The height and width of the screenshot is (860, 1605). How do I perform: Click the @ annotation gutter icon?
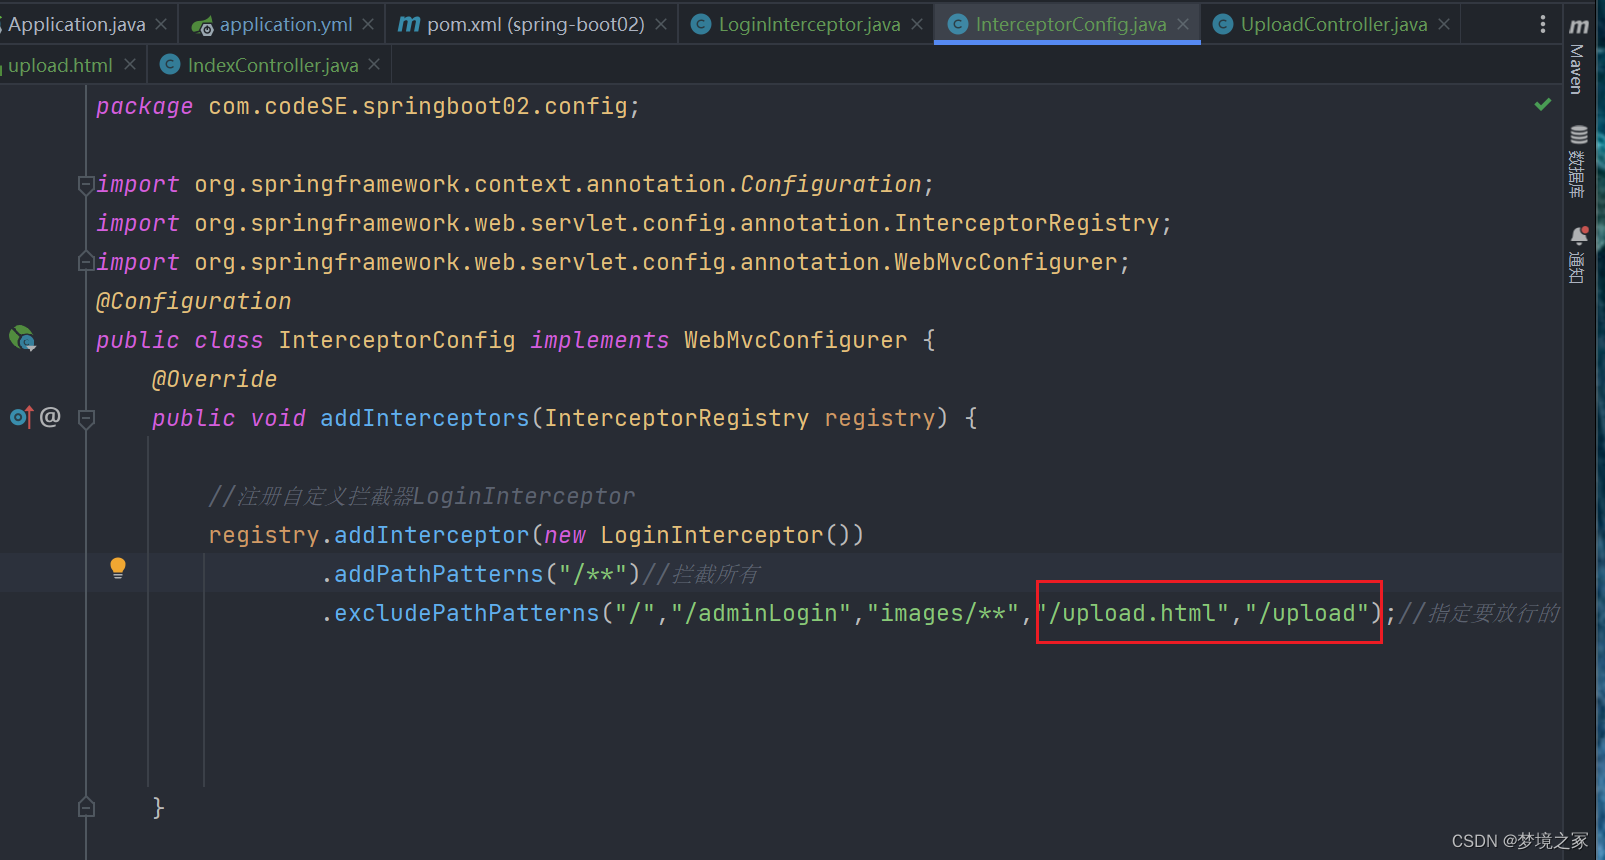[51, 416]
